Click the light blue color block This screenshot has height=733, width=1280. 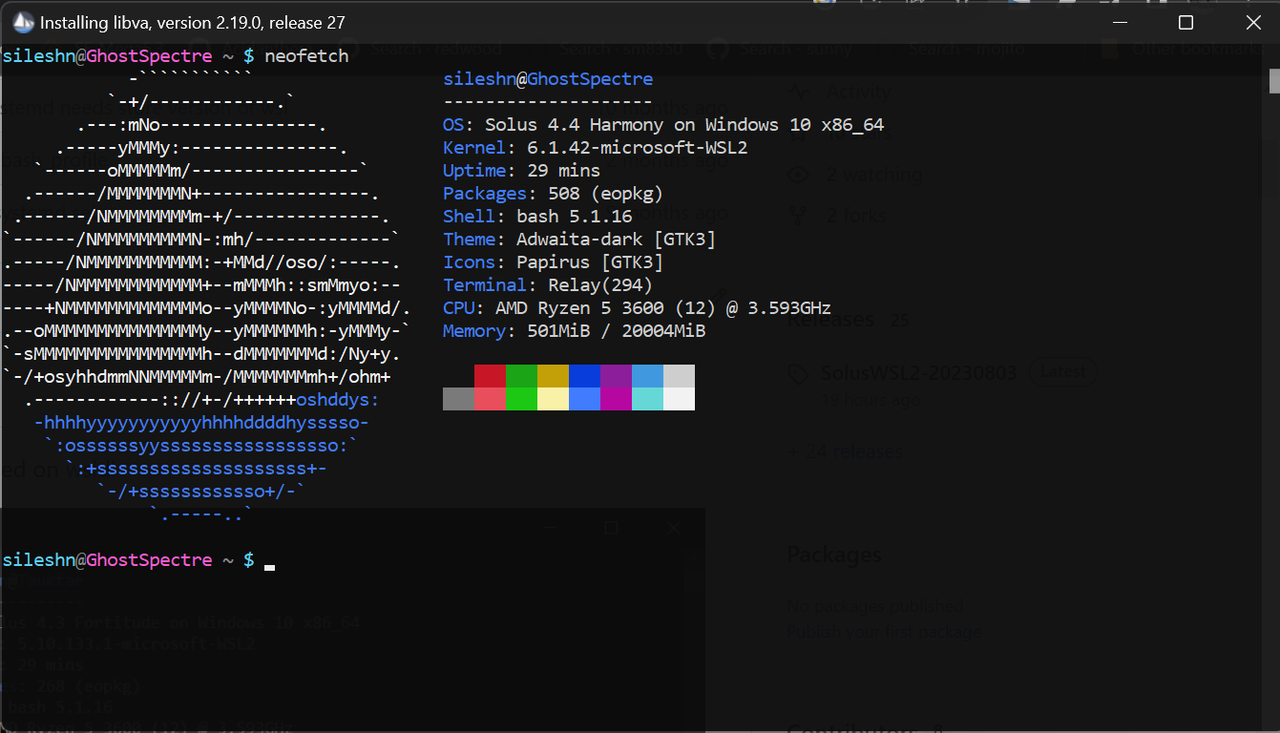pos(585,399)
